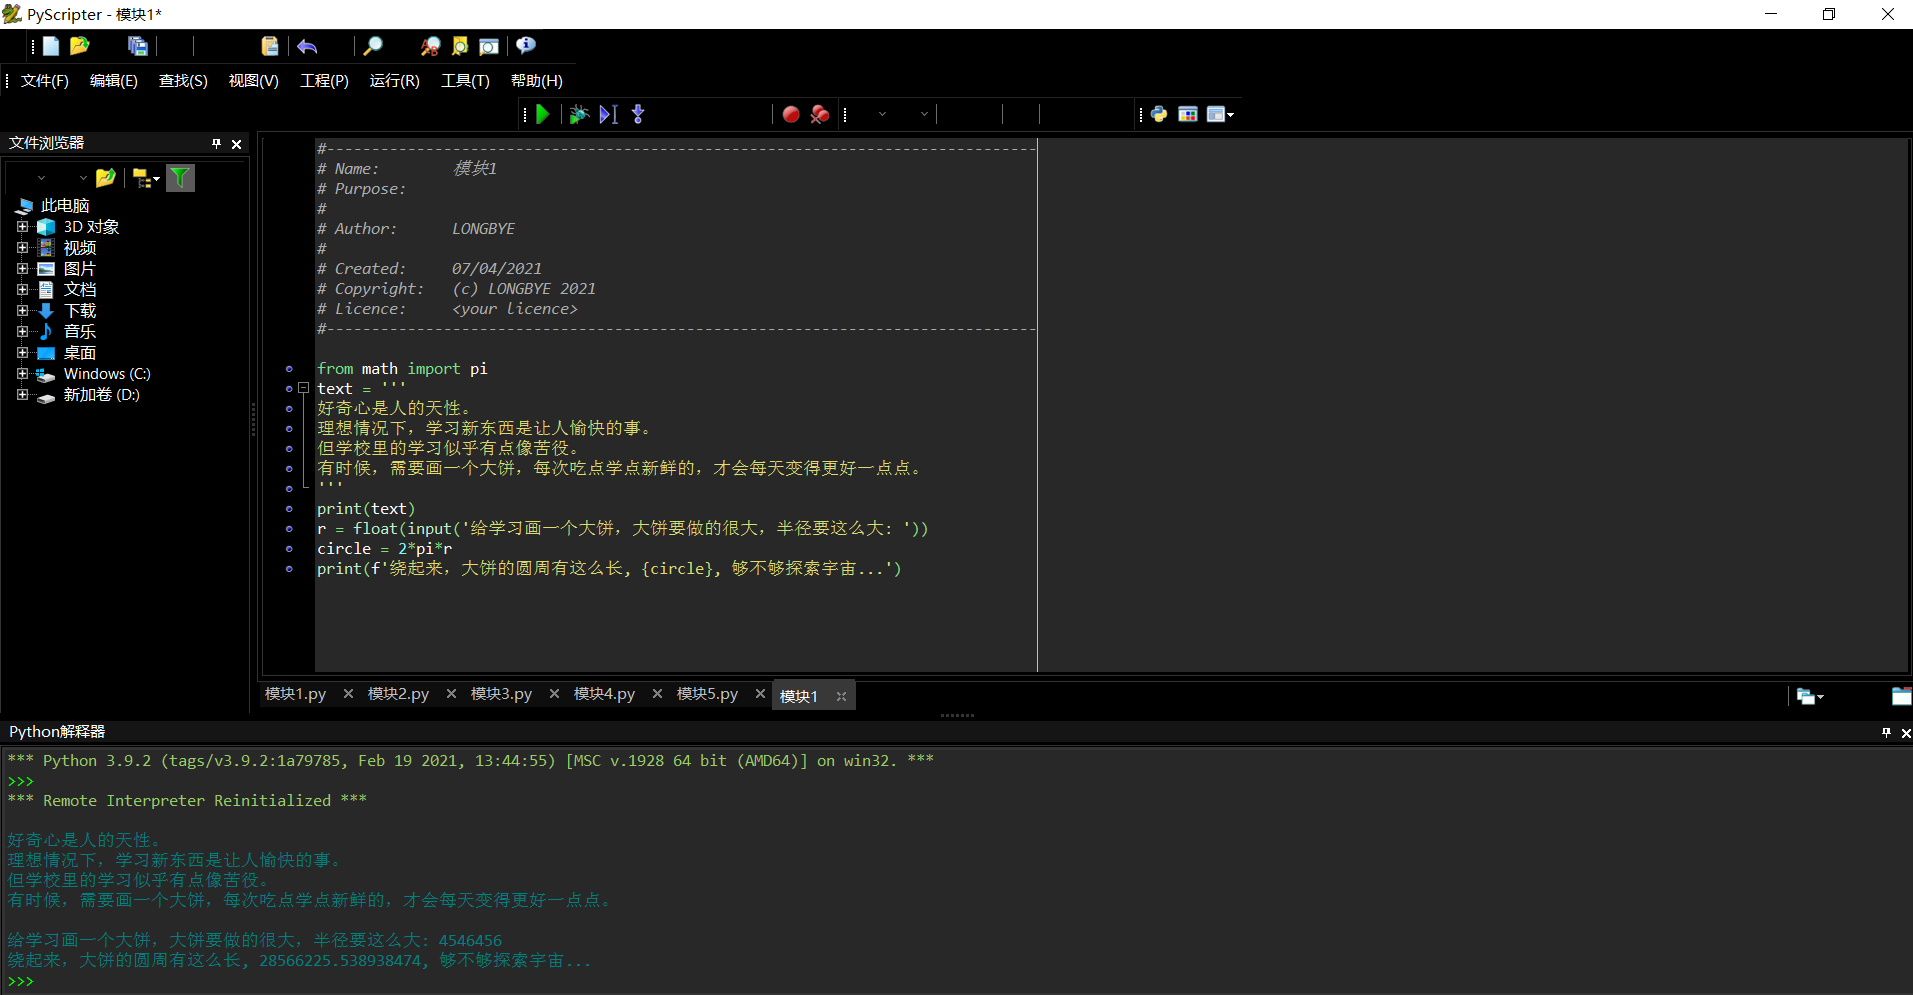Paste from clipboard toolbar icon
Viewport: 1913px width, 995px height.
tap(270, 46)
